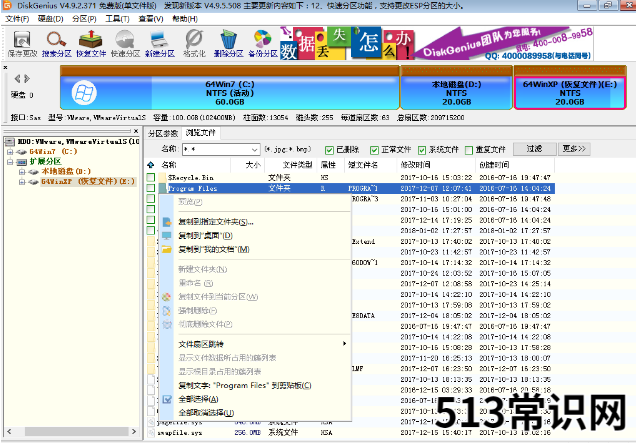Click right arrow of tree panel scrollbar
This screenshot has height=443, width=636.
134,431
